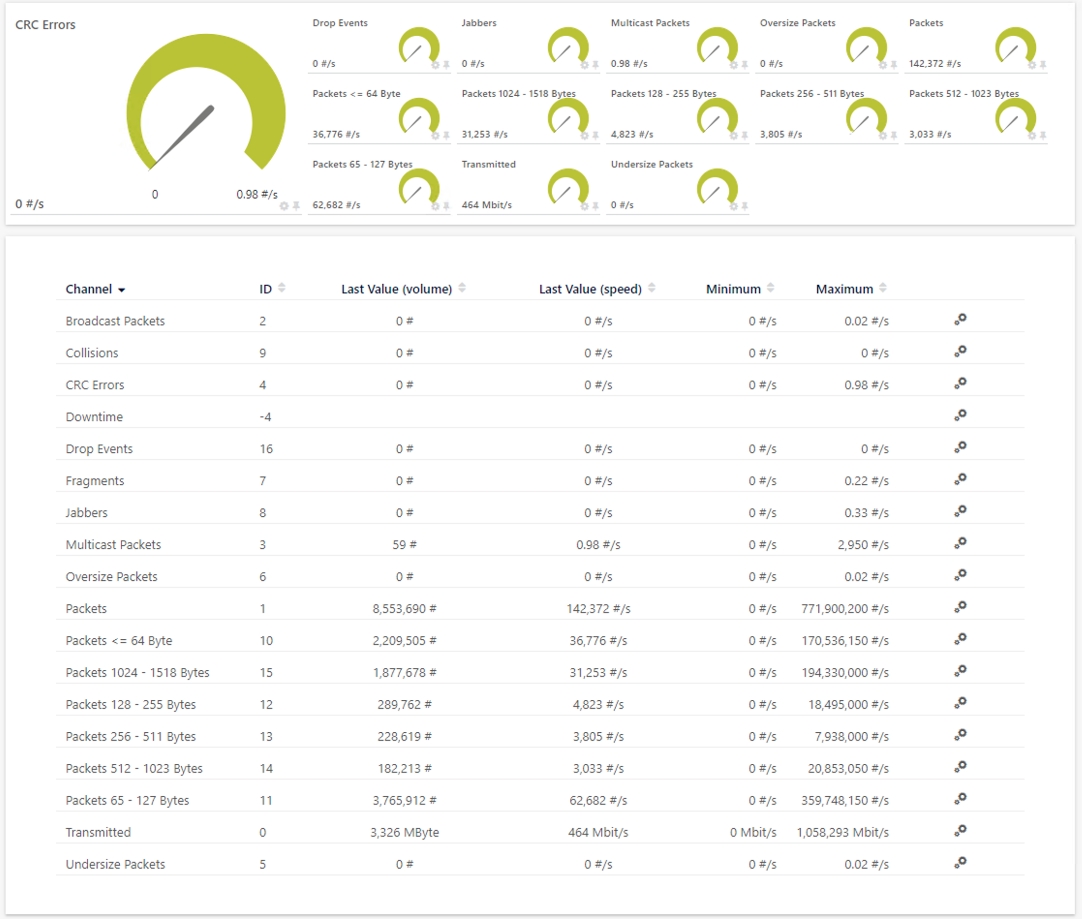Screen dimensions: 1082x919
Task: Select the 3,326 MByte value
Action: [404, 832]
